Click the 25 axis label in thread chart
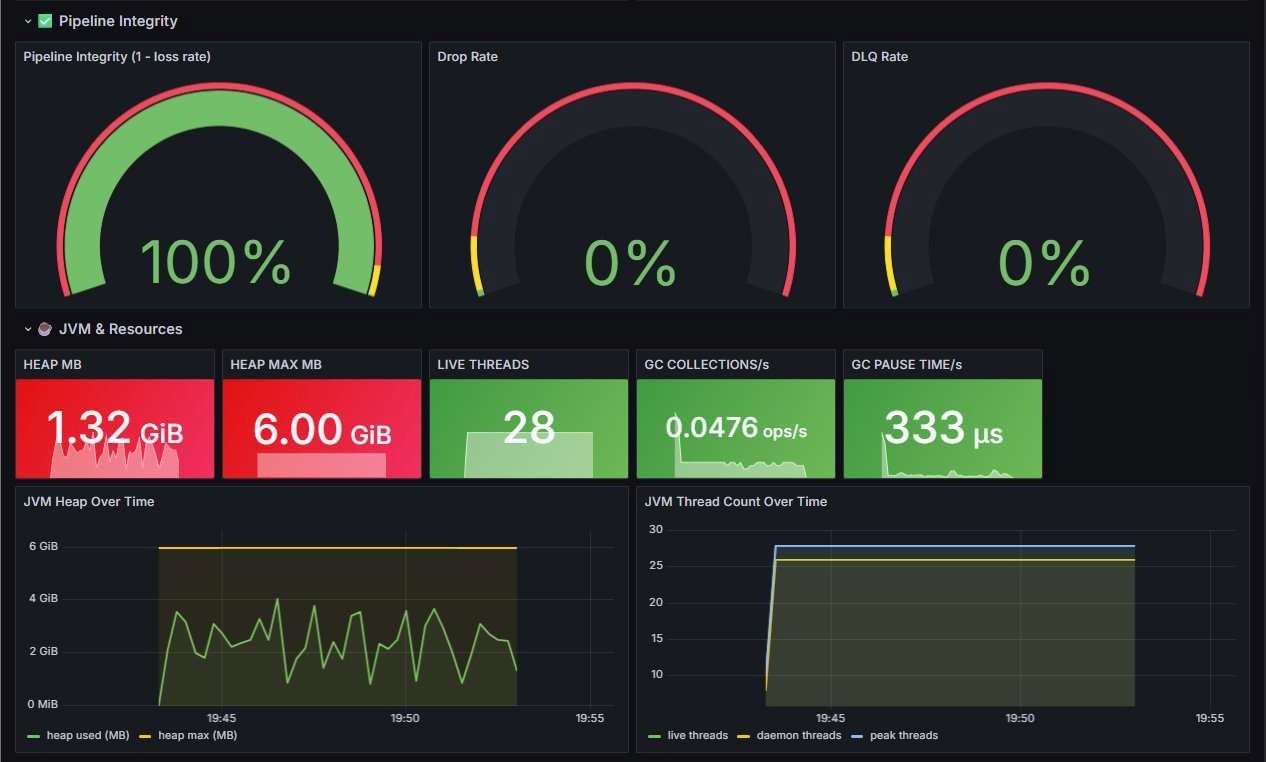 656,565
